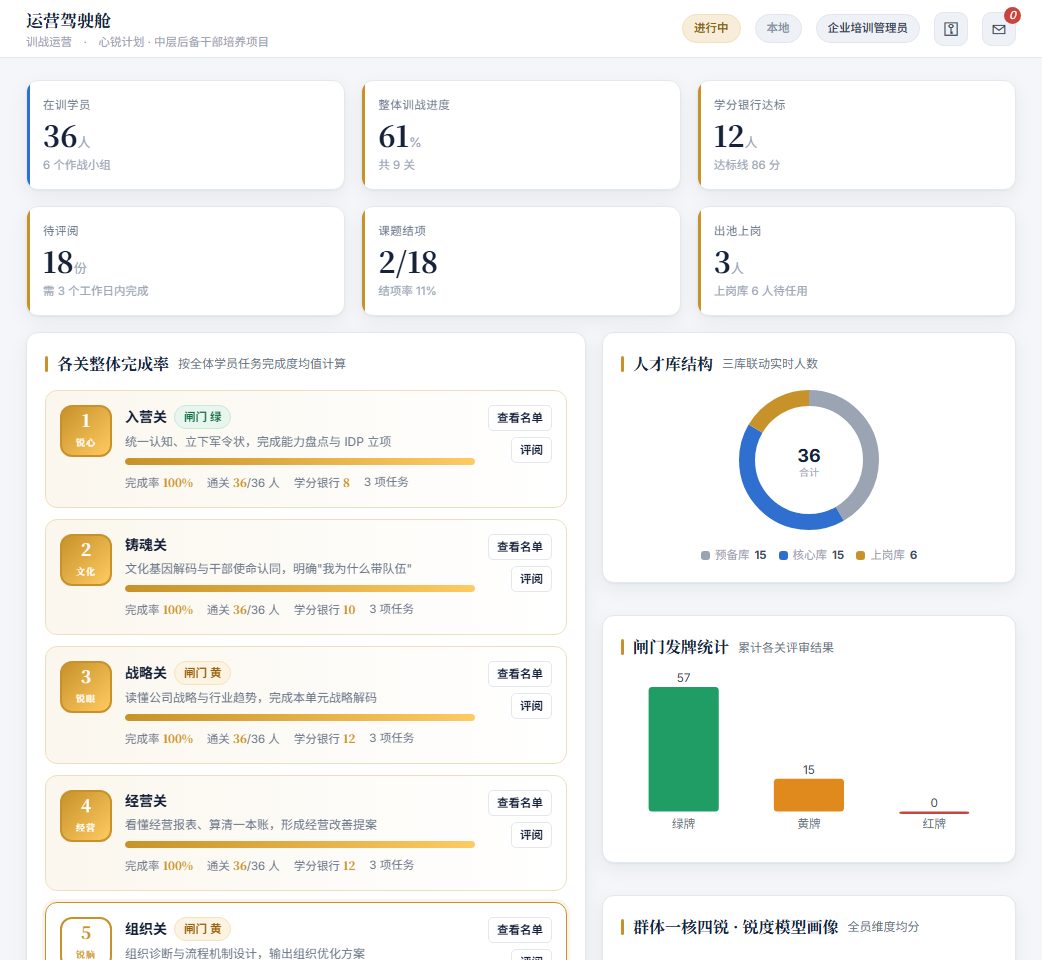Click the 闸门 黄 tag on 组织关
Viewport: 1042px width, 960px height.
click(203, 928)
